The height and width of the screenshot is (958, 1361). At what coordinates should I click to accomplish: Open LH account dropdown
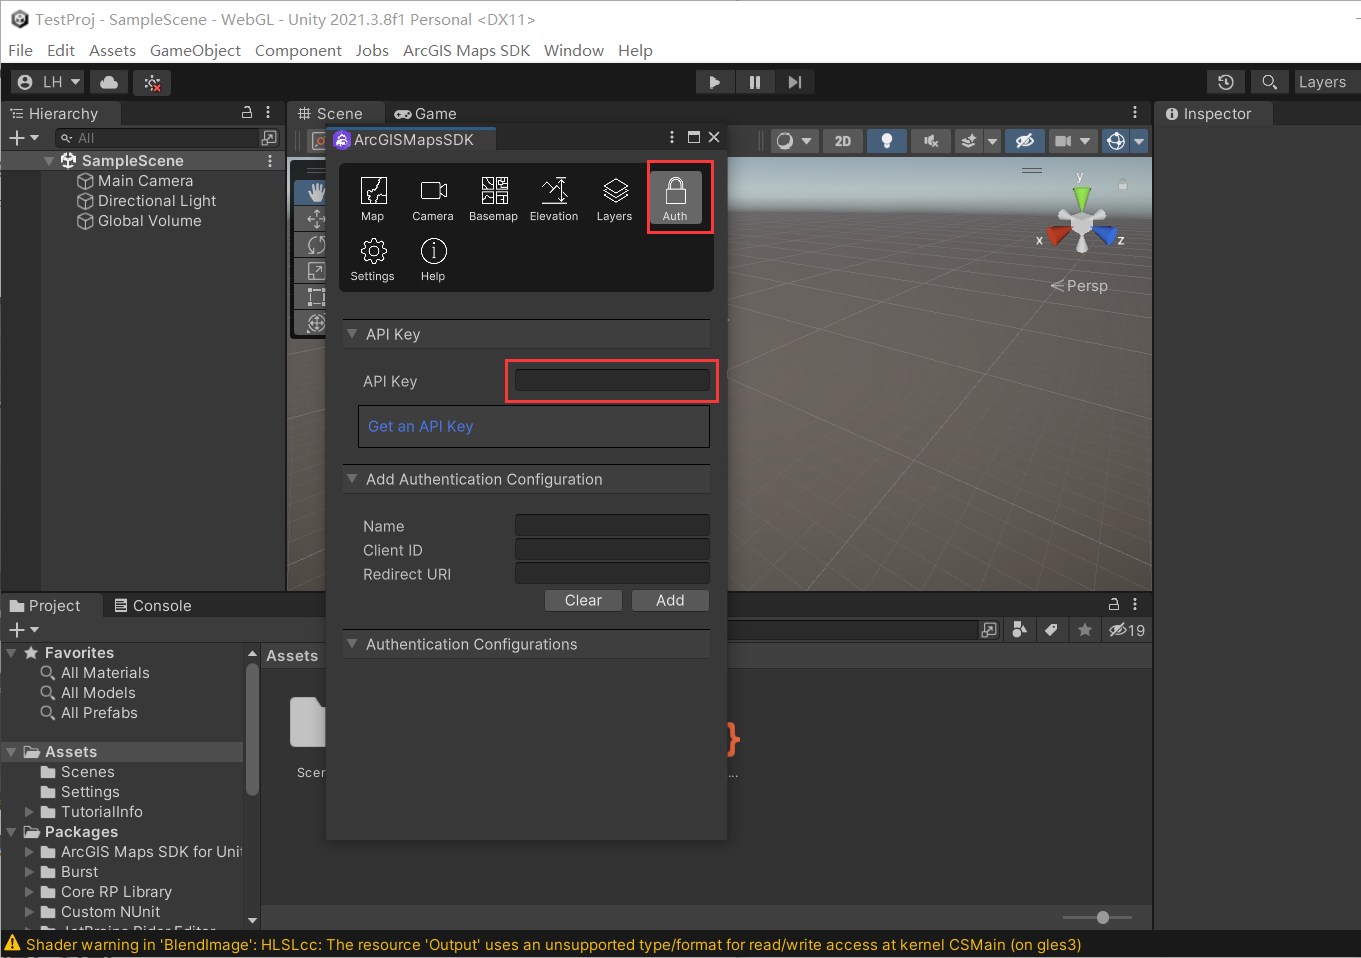coord(49,82)
